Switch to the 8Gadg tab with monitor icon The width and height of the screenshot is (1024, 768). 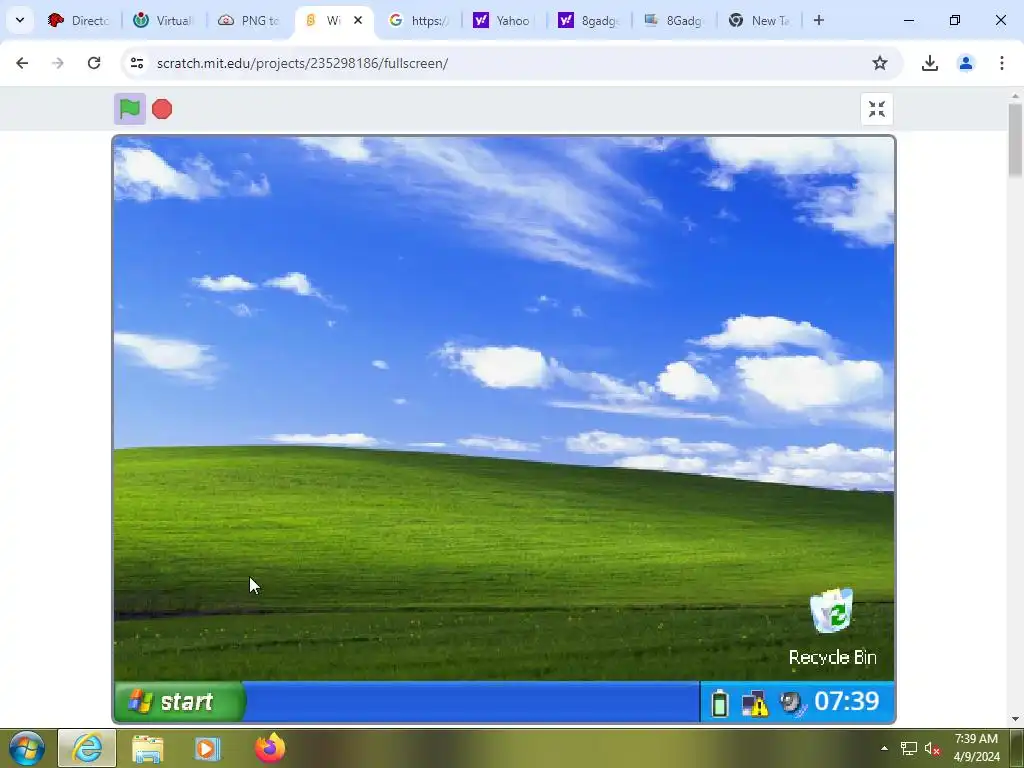673,20
